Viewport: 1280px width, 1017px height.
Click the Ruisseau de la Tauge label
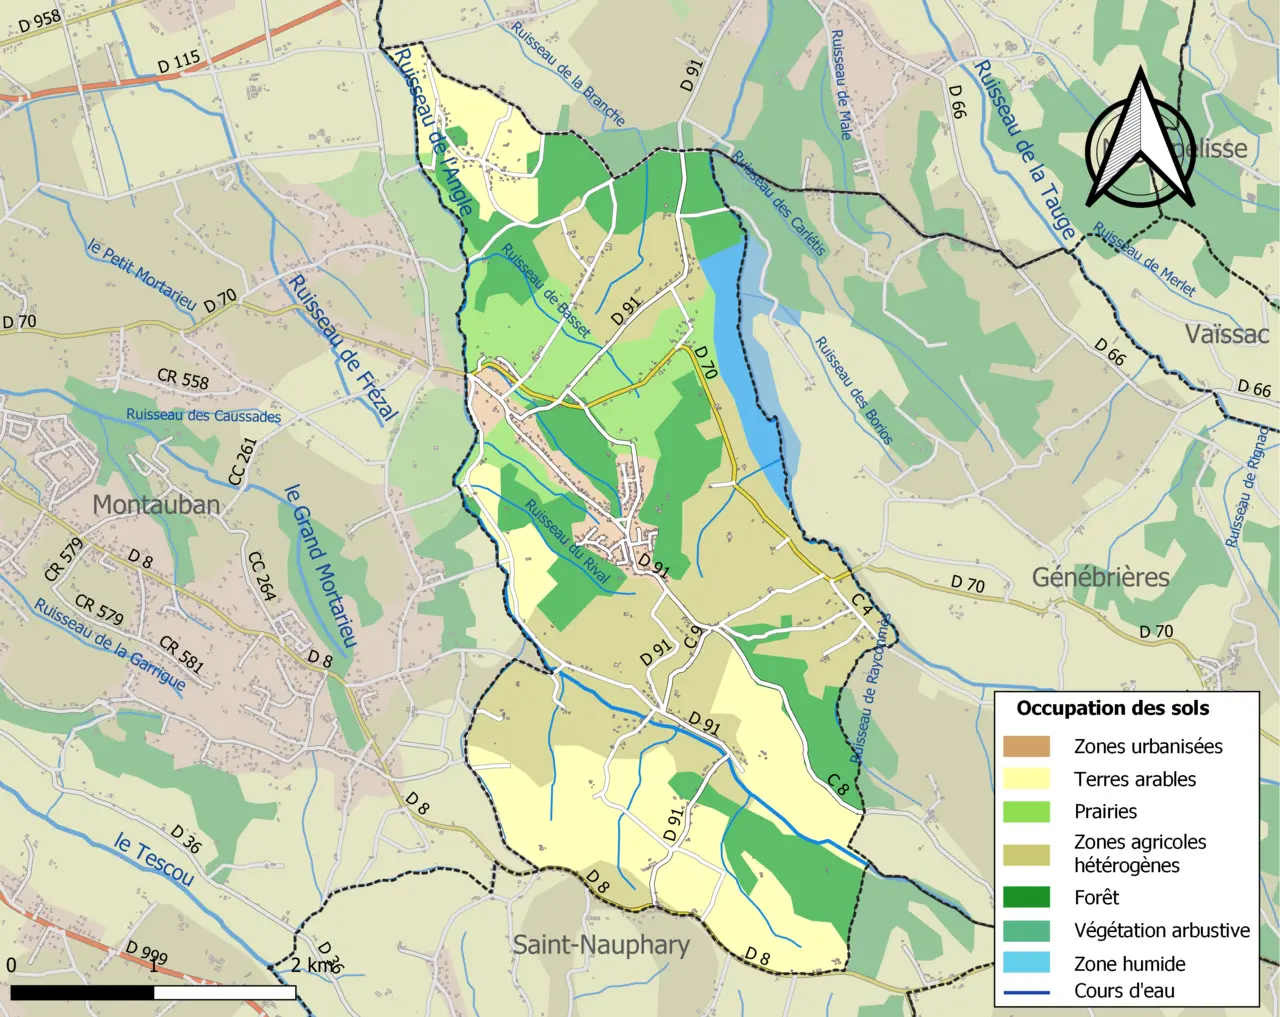tap(1026, 150)
